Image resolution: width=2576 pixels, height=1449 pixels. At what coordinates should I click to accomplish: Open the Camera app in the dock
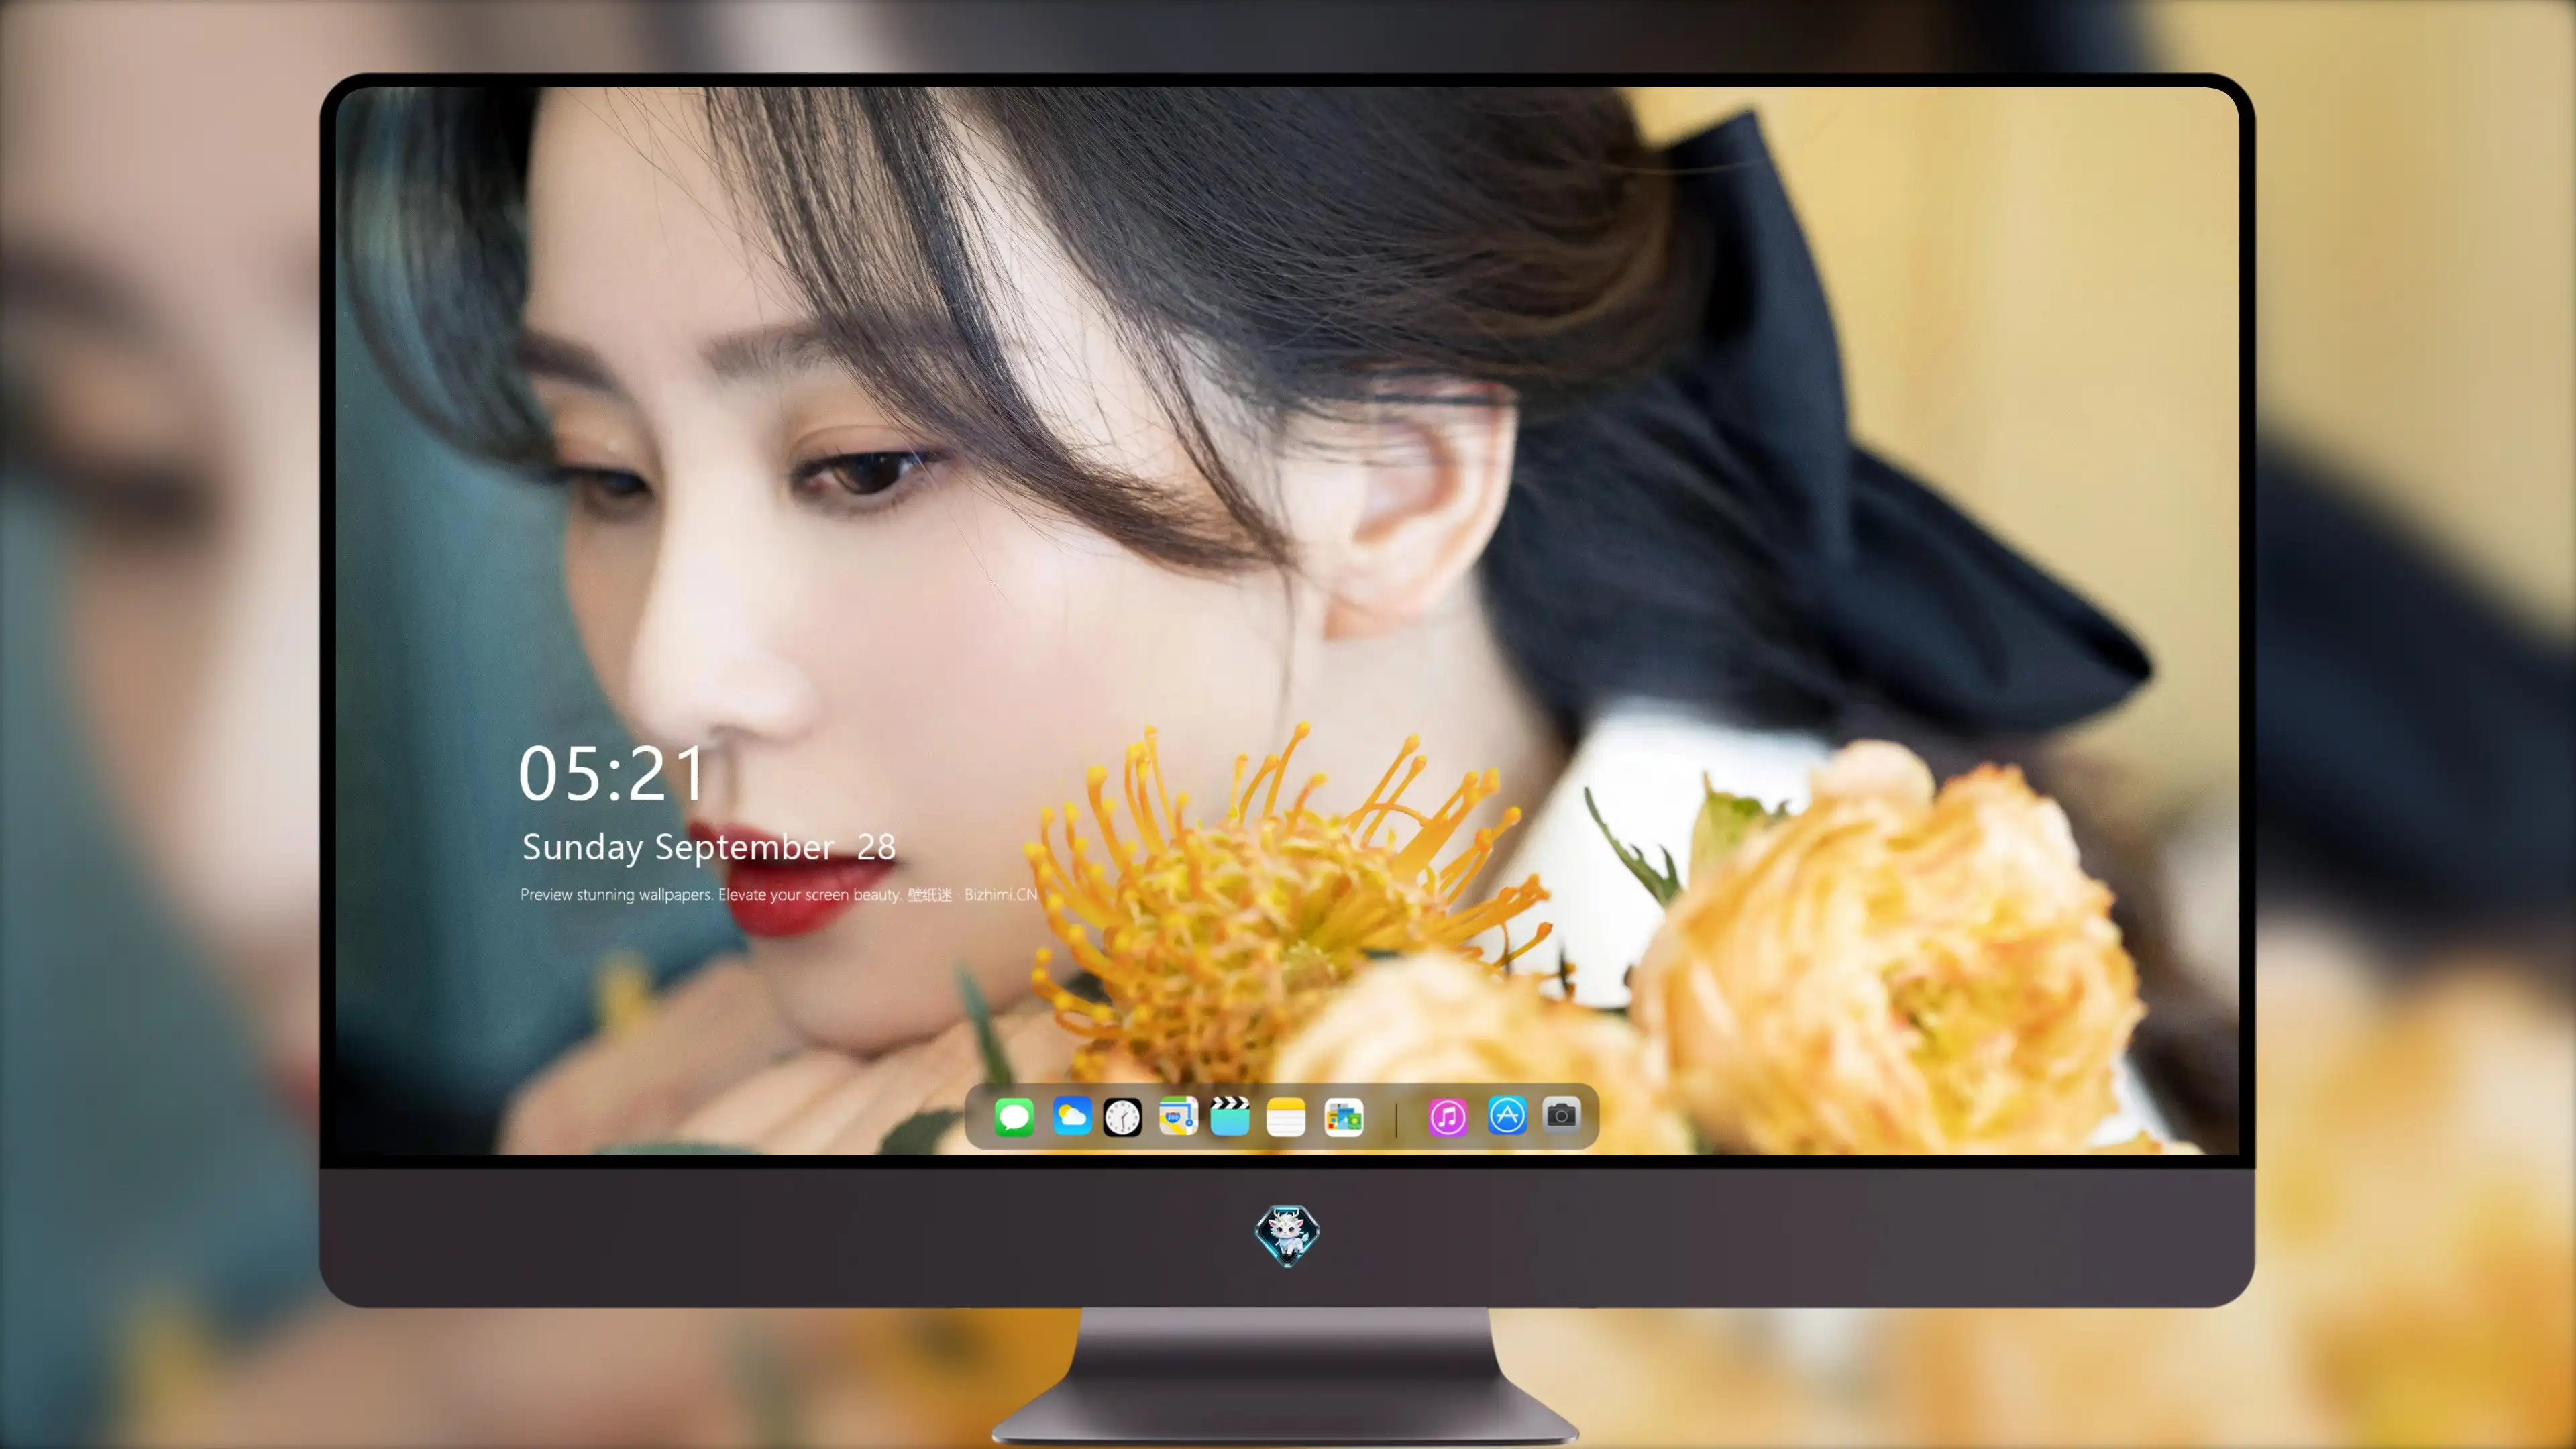[x=1561, y=1115]
